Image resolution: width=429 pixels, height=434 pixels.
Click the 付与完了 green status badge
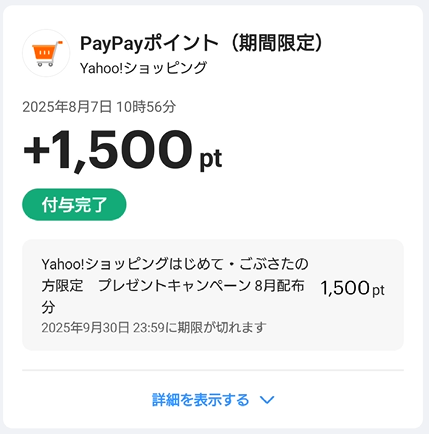point(74,204)
